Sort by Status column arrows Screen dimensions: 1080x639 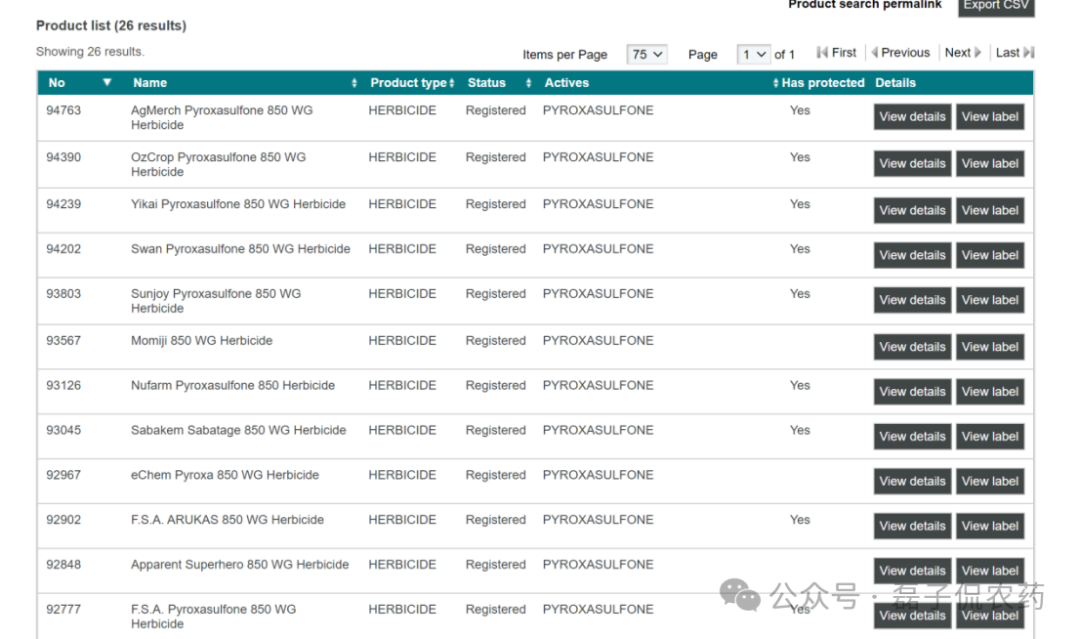(528, 83)
